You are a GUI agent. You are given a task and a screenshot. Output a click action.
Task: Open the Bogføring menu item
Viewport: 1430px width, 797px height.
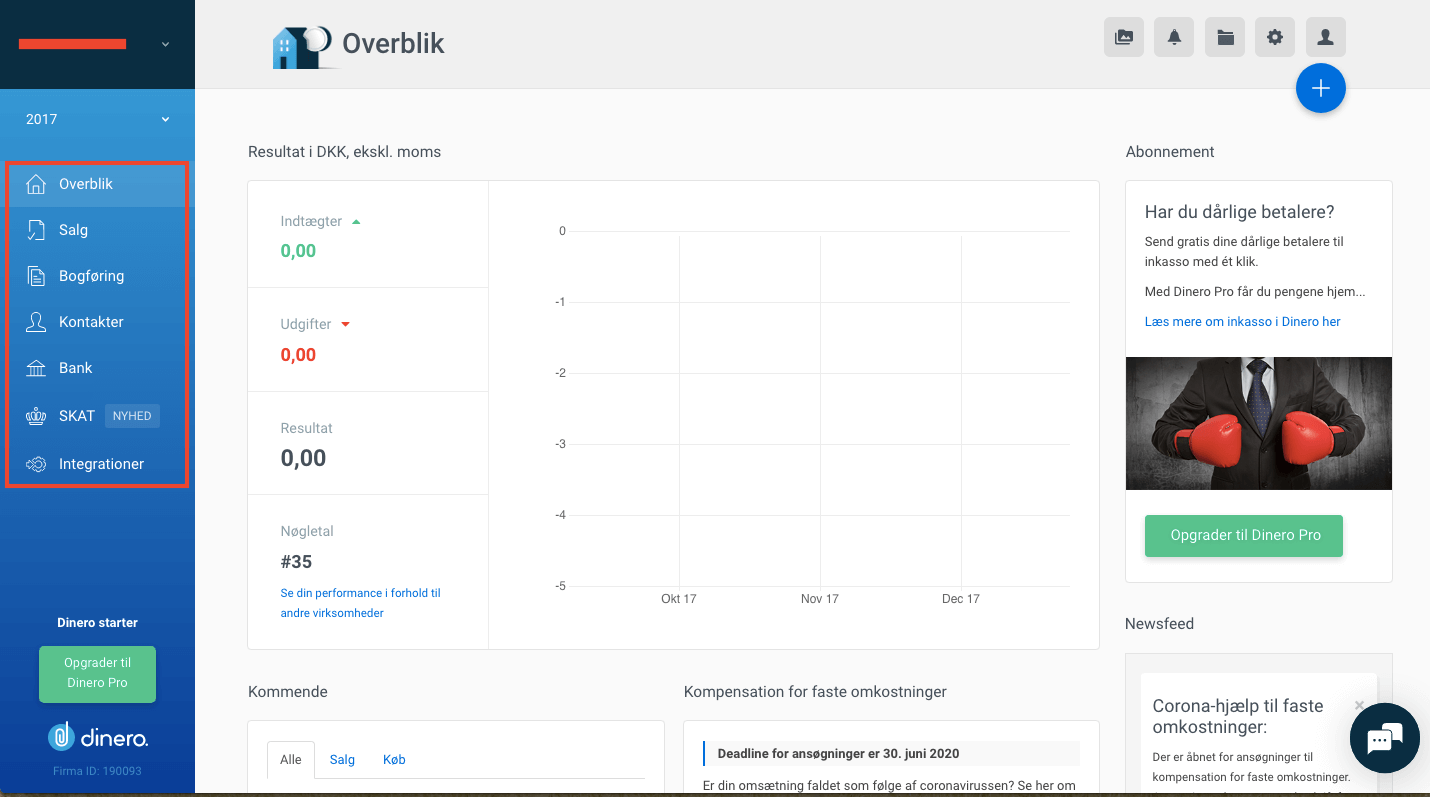click(x=98, y=276)
